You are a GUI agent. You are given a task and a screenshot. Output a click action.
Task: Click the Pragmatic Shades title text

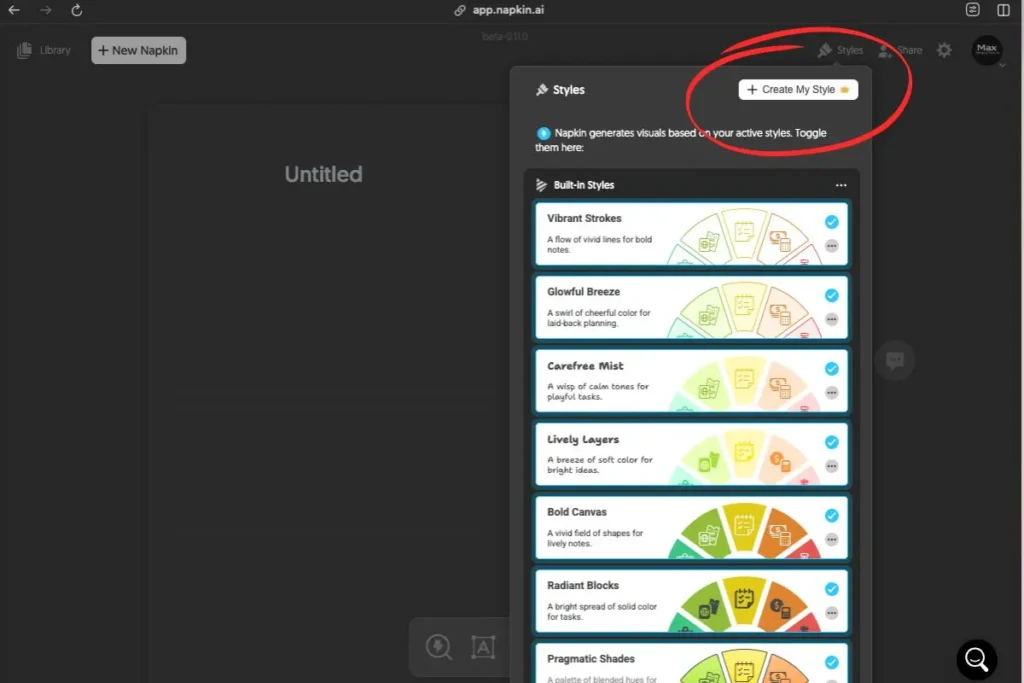(x=591, y=659)
